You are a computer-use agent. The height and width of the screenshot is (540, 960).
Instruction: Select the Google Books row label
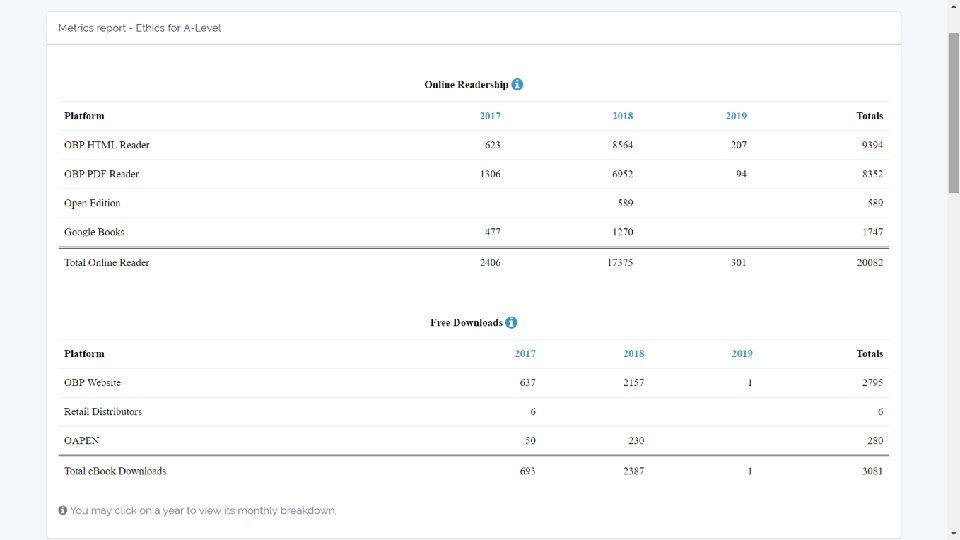click(x=94, y=232)
